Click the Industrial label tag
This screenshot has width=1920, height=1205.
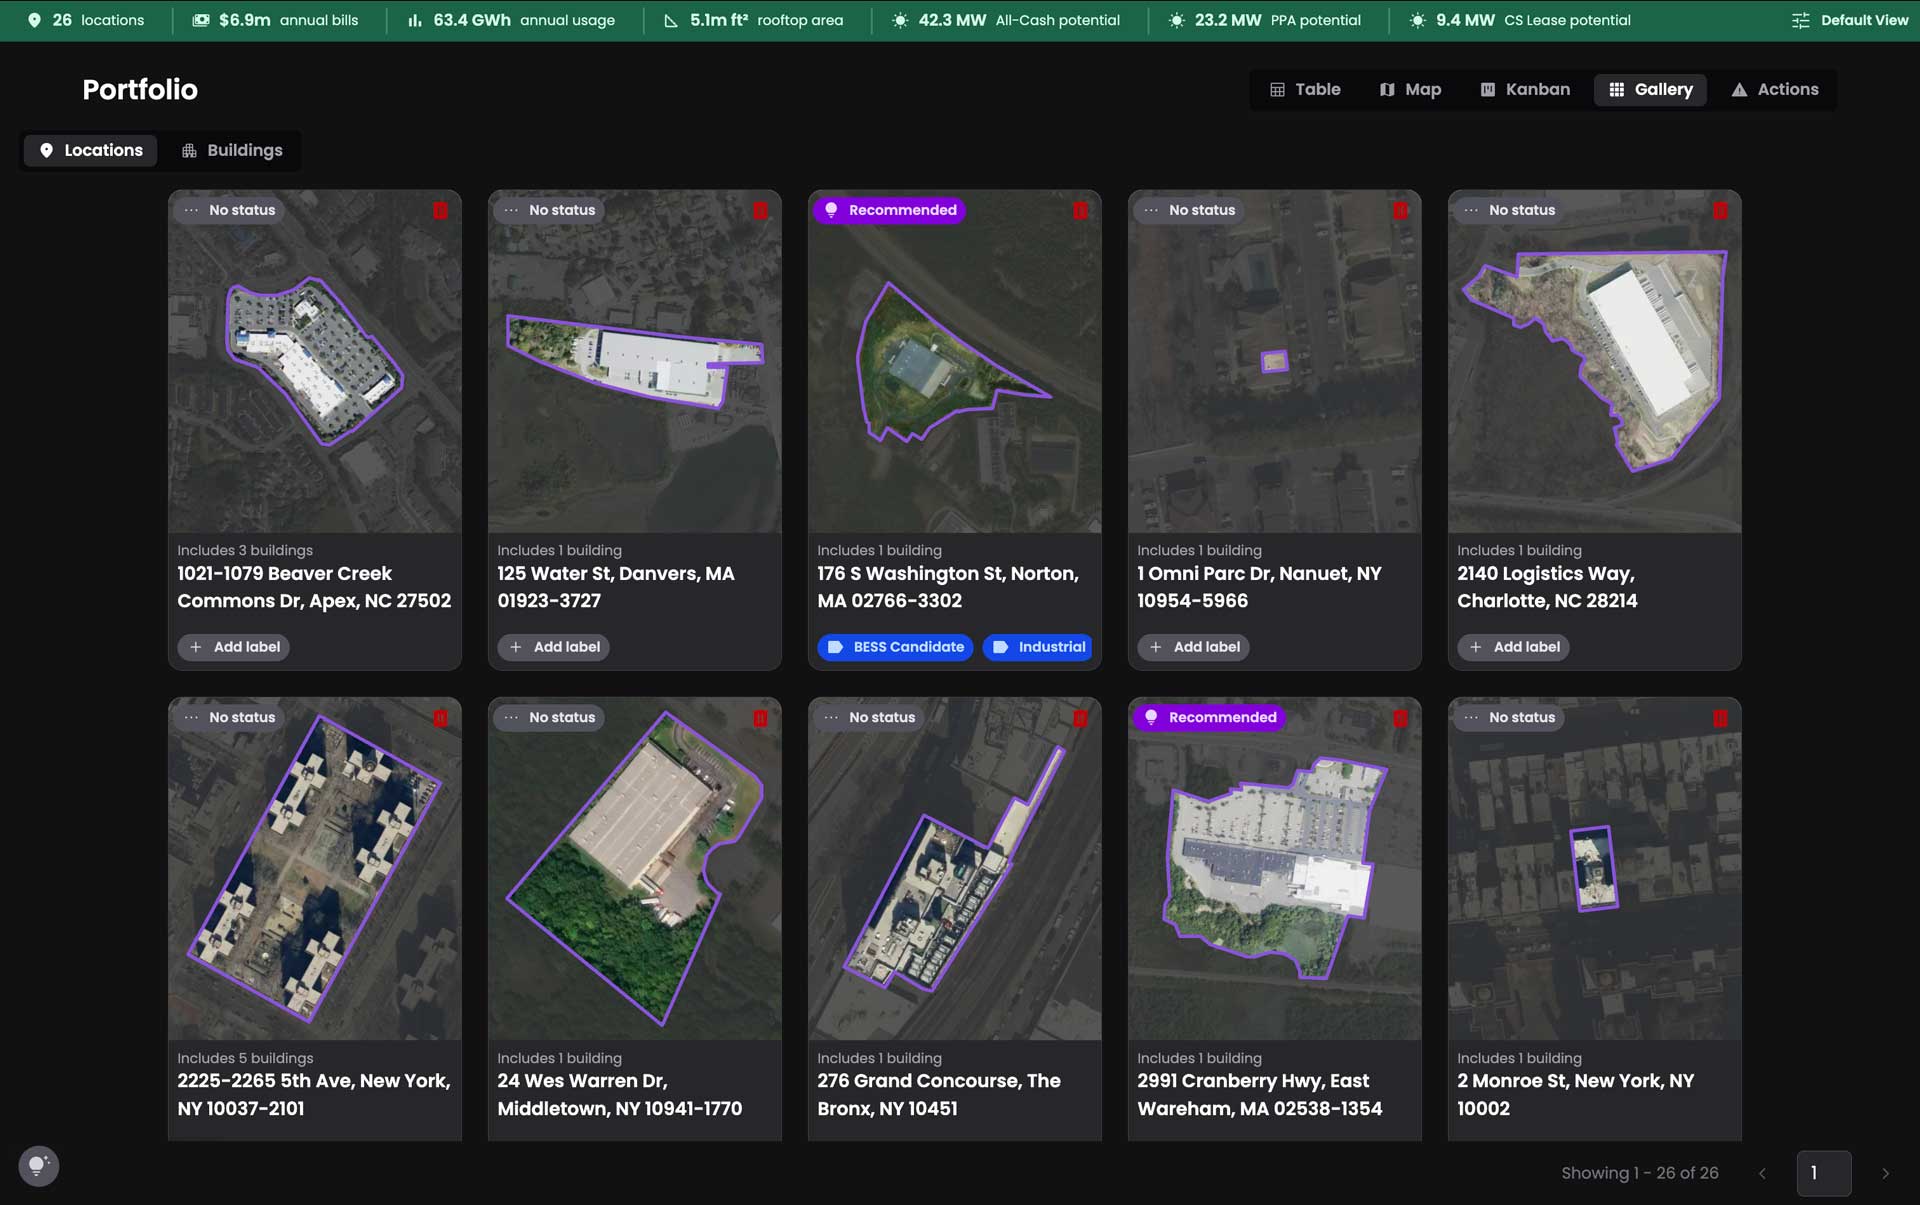click(1038, 647)
